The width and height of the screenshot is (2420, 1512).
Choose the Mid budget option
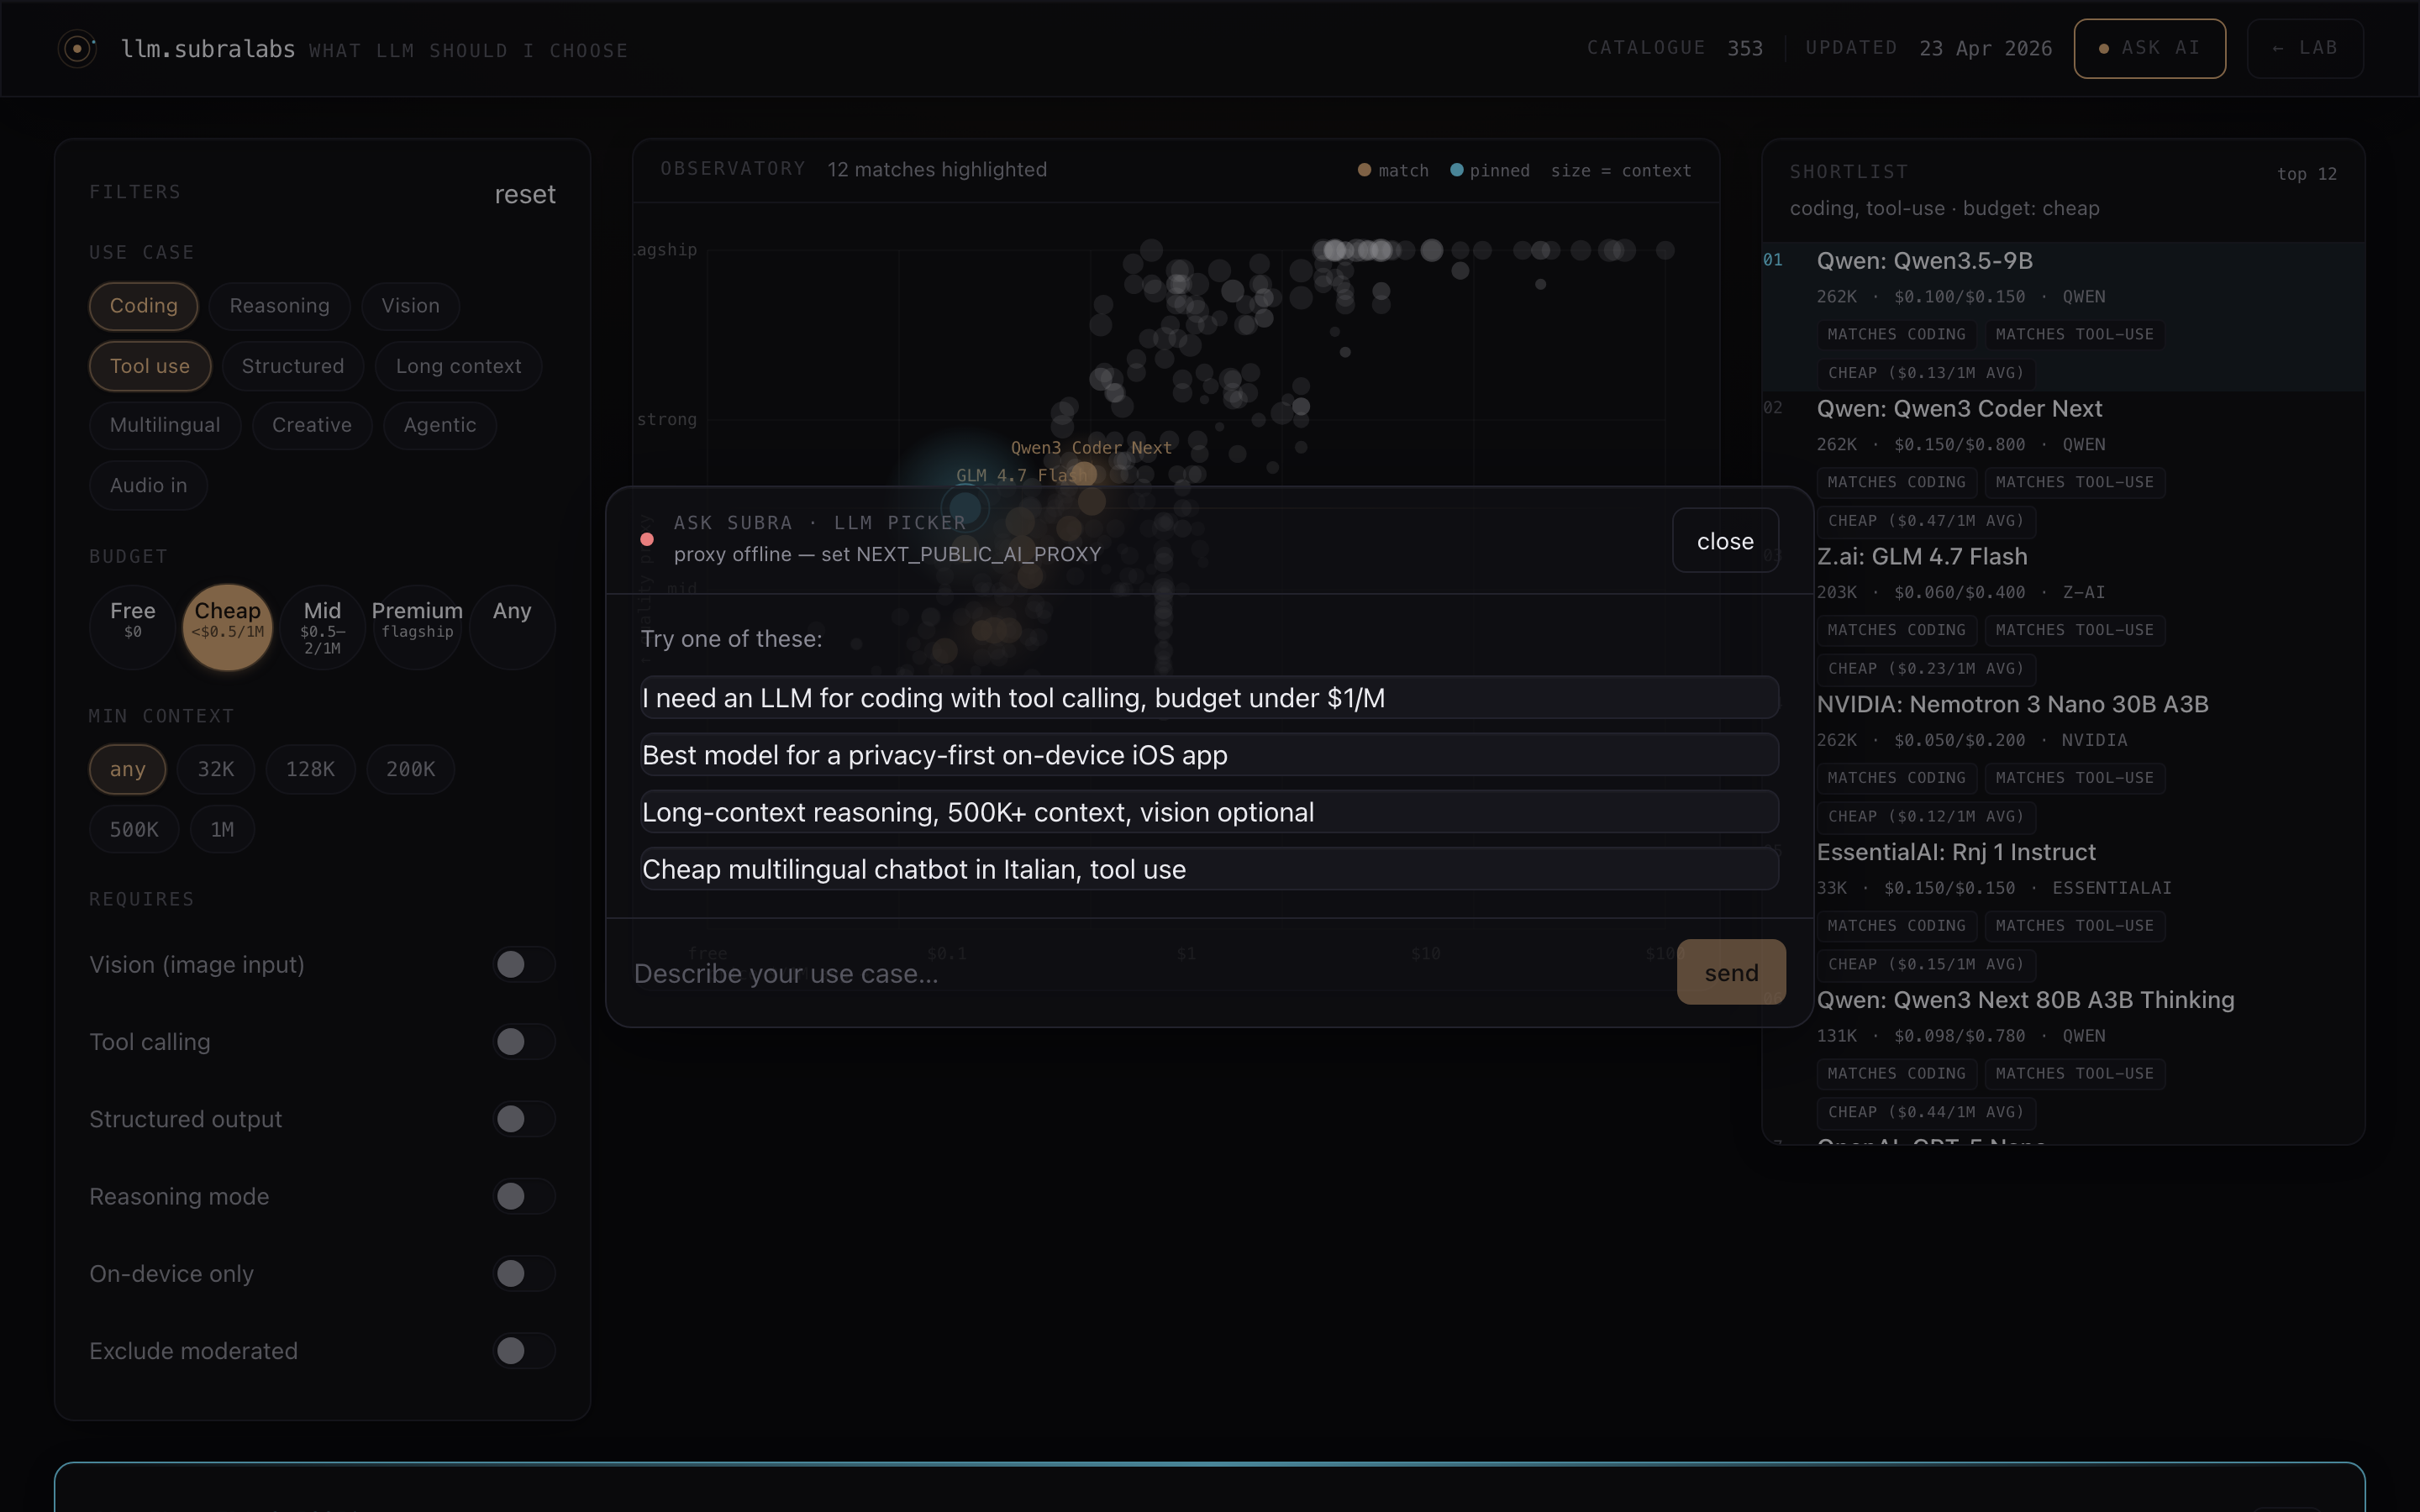coord(322,627)
